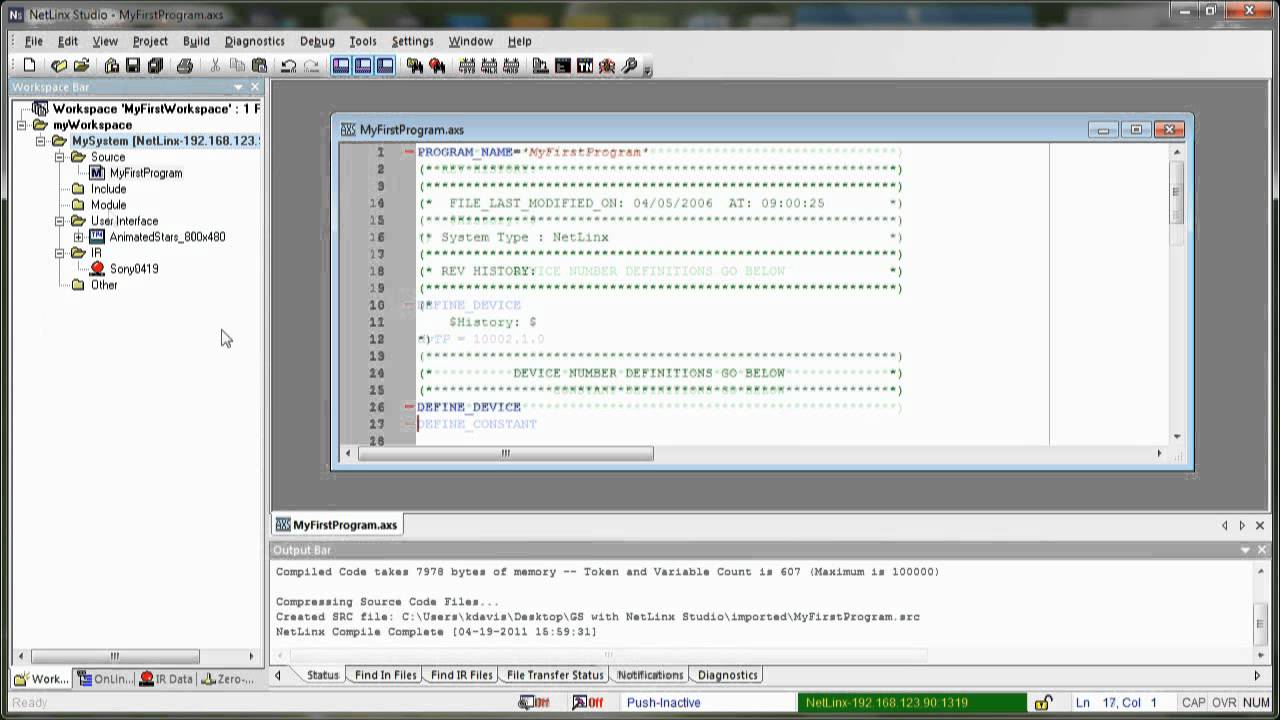Select the Module folder in the tree
The image size is (1280, 720).
tap(108, 205)
